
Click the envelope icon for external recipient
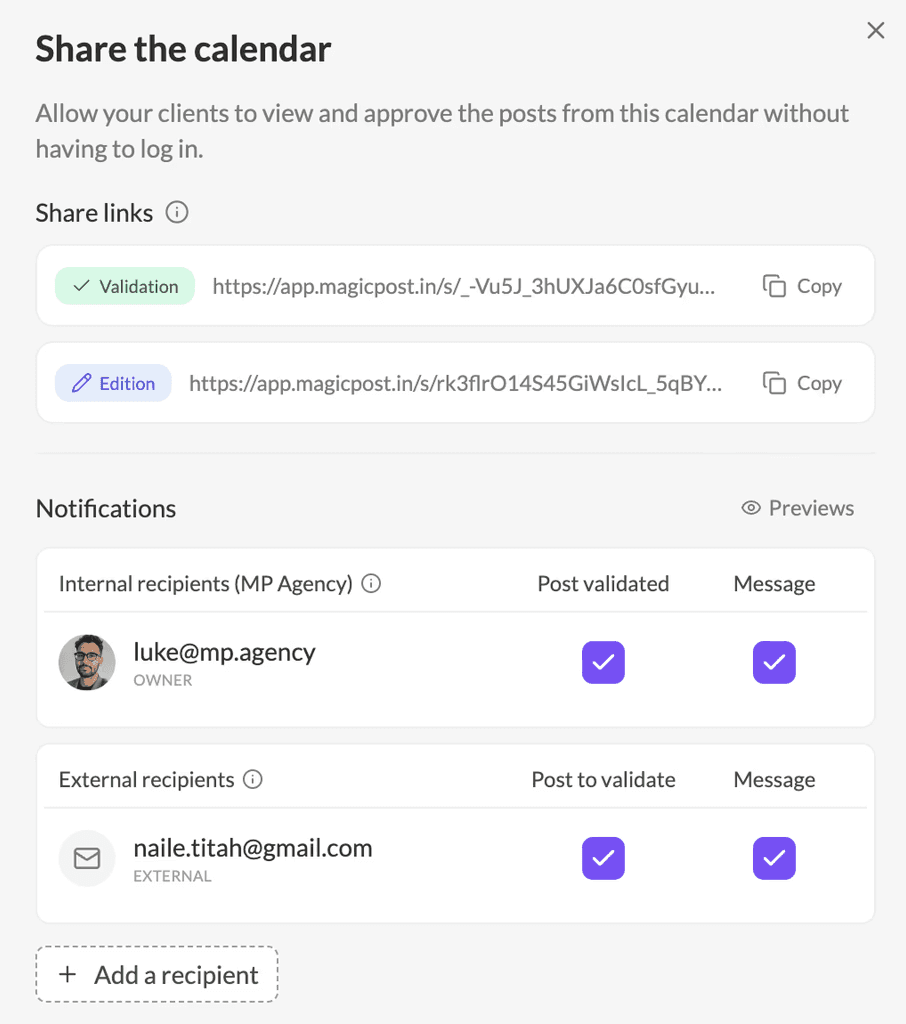pyautogui.click(x=87, y=858)
